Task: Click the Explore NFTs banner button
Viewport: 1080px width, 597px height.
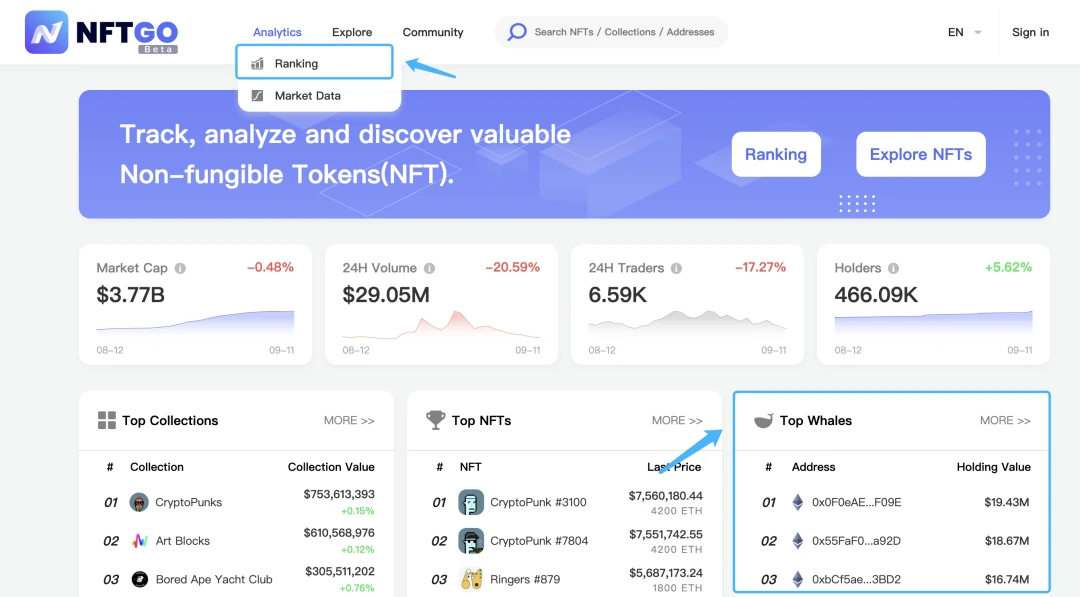Action: coord(921,154)
